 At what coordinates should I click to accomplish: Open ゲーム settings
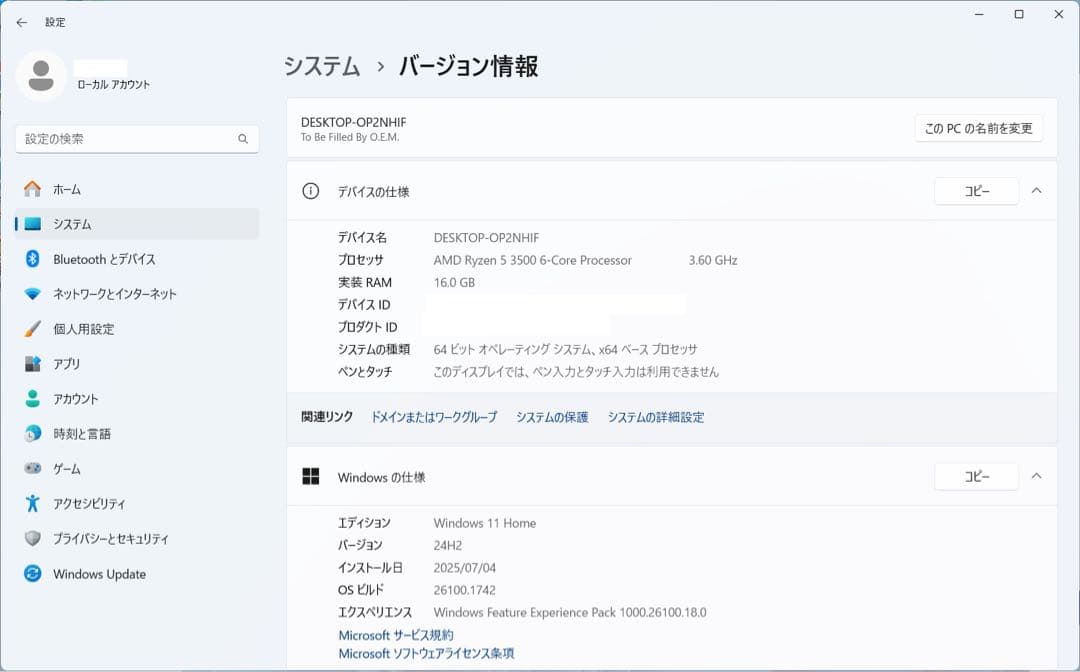point(66,468)
